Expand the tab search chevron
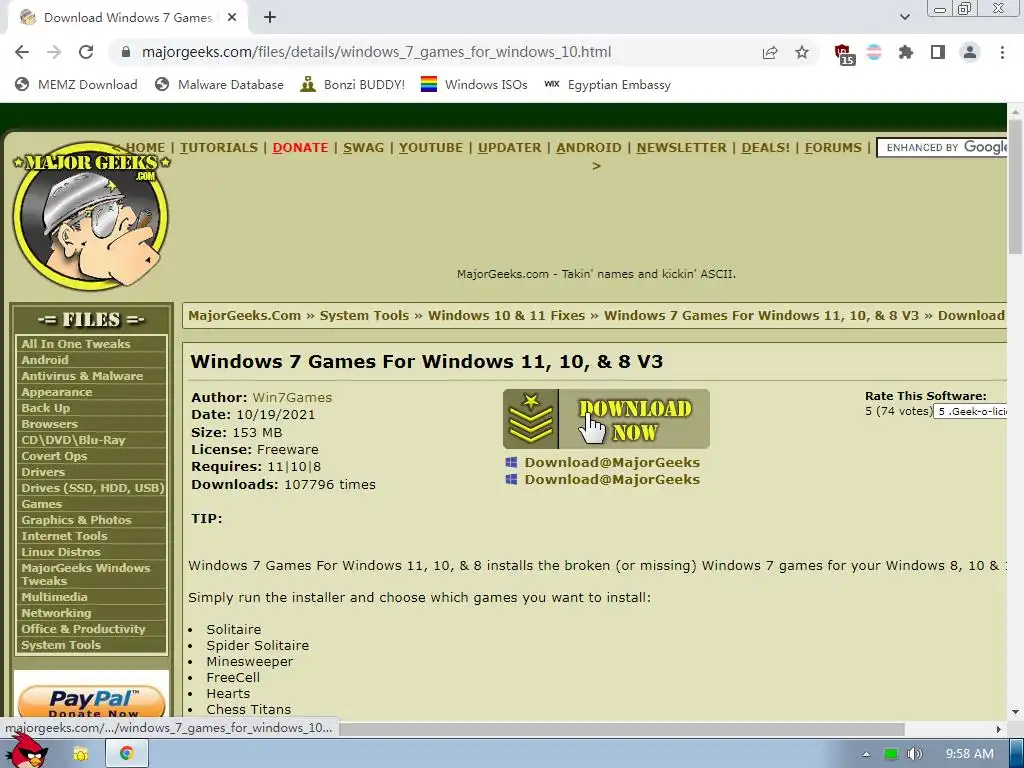This screenshot has width=1024, height=768. tap(904, 17)
